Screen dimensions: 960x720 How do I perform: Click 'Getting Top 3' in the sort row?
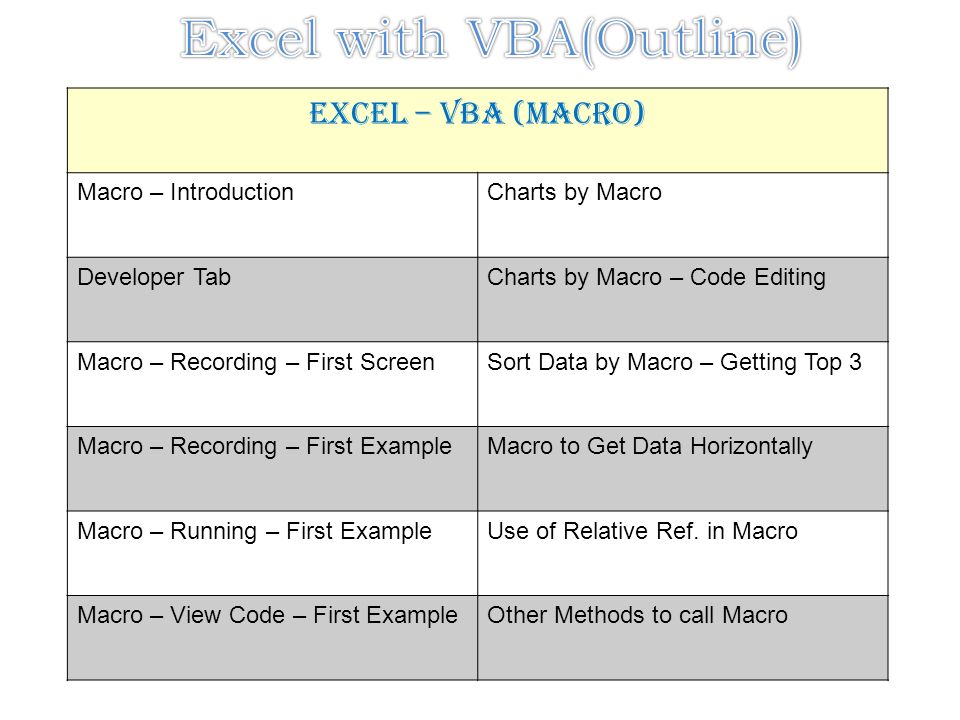(x=791, y=362)
